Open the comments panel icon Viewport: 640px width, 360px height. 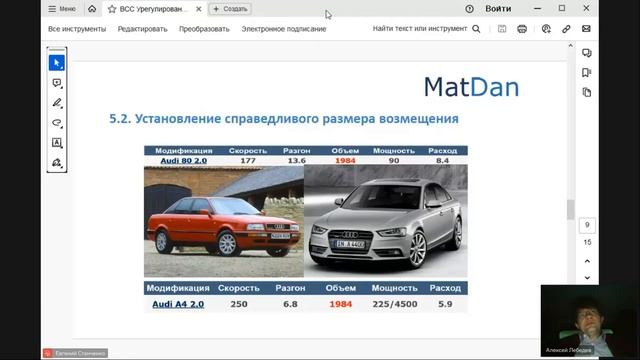[587, 53]
